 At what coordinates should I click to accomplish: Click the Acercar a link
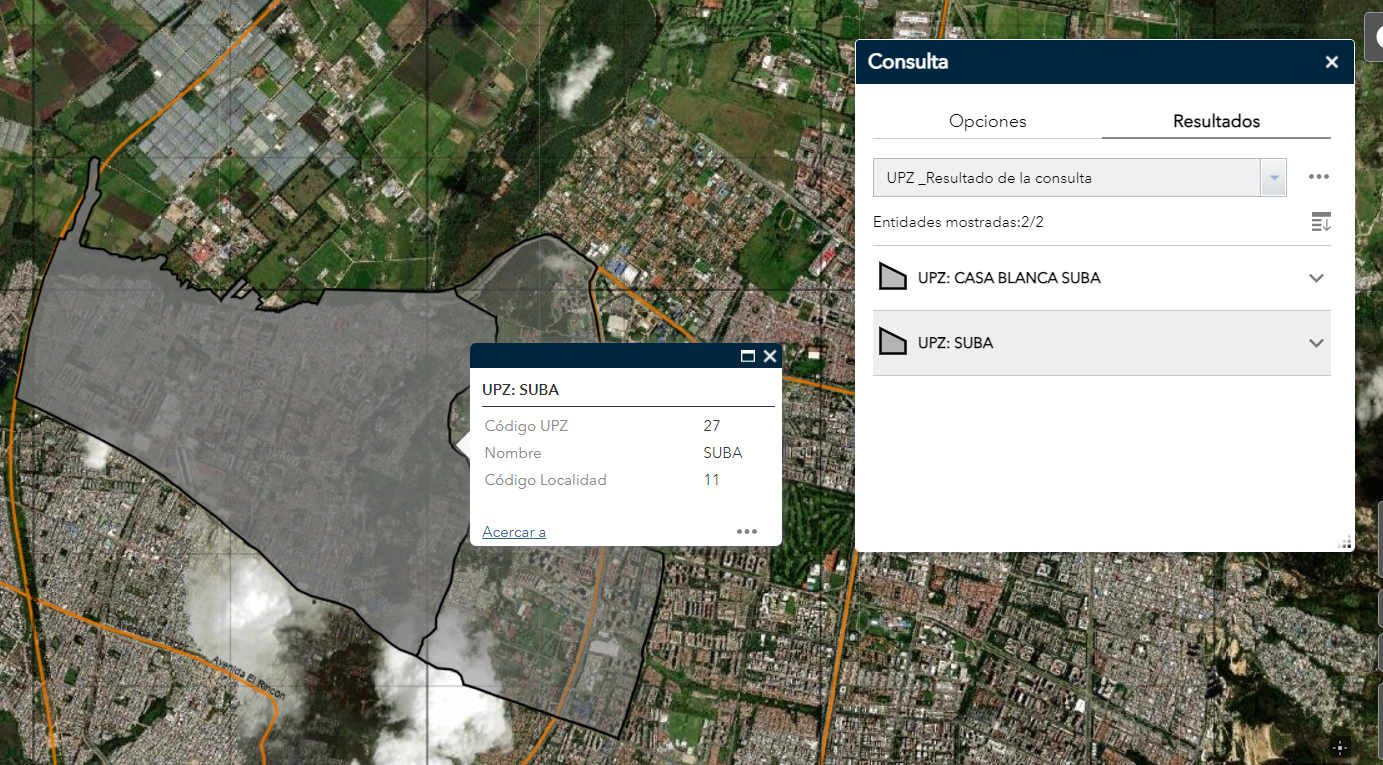click(514, 532)
